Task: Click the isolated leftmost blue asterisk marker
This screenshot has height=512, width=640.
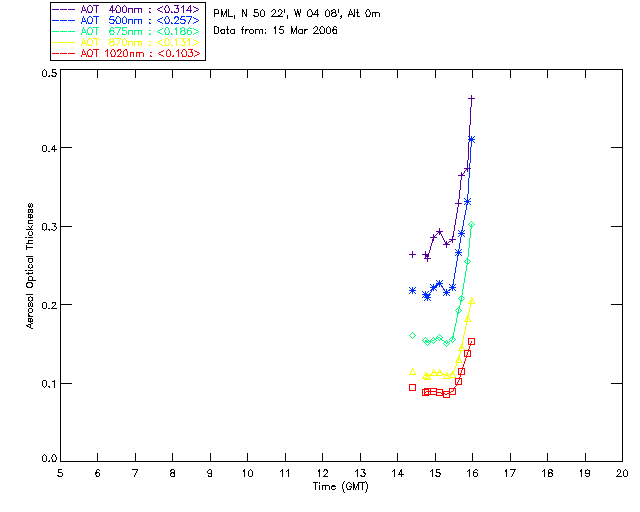Action: [x=412, y=291]
